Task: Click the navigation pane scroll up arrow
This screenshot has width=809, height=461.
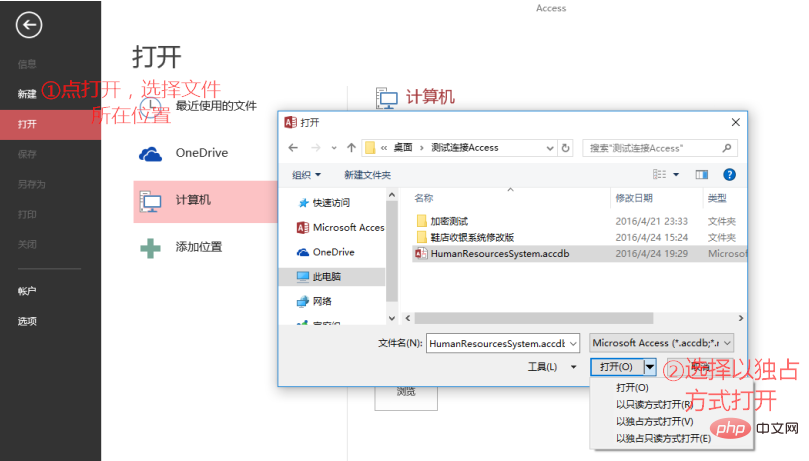Action: 392,195
